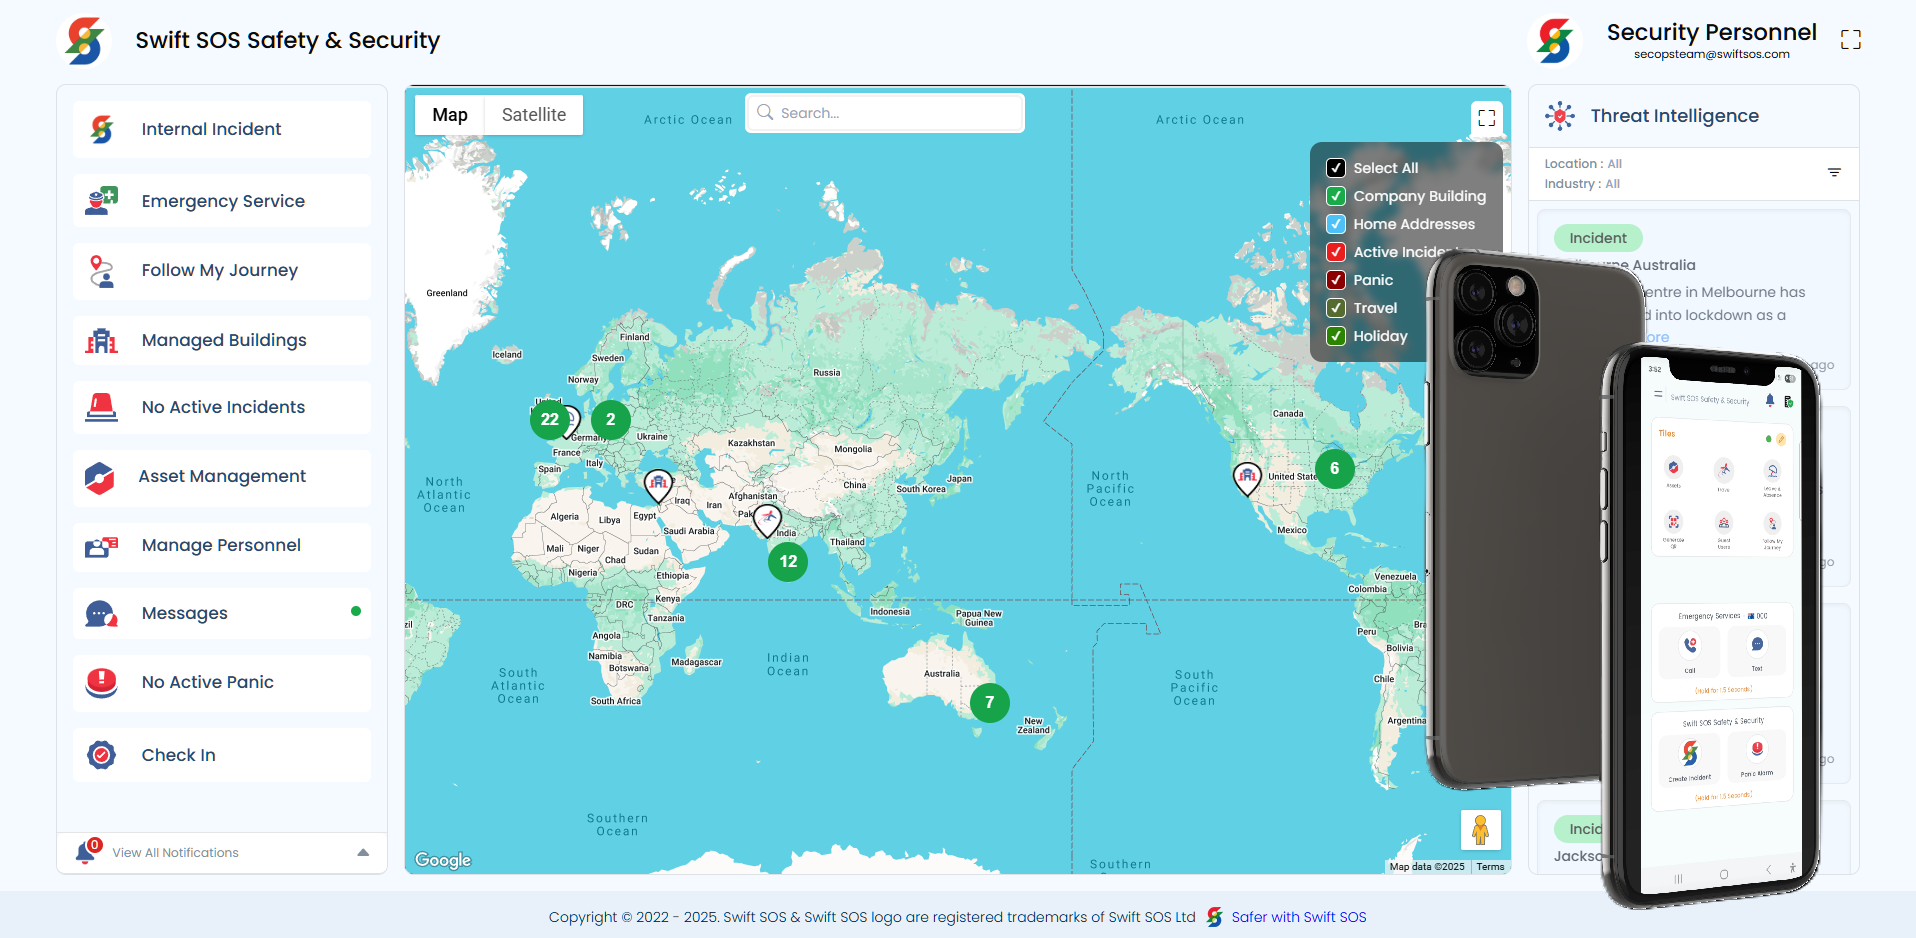Click the Messages green status dot
Image resolution: width=1916 pixels, height=938 pixels.
[356, 611]
